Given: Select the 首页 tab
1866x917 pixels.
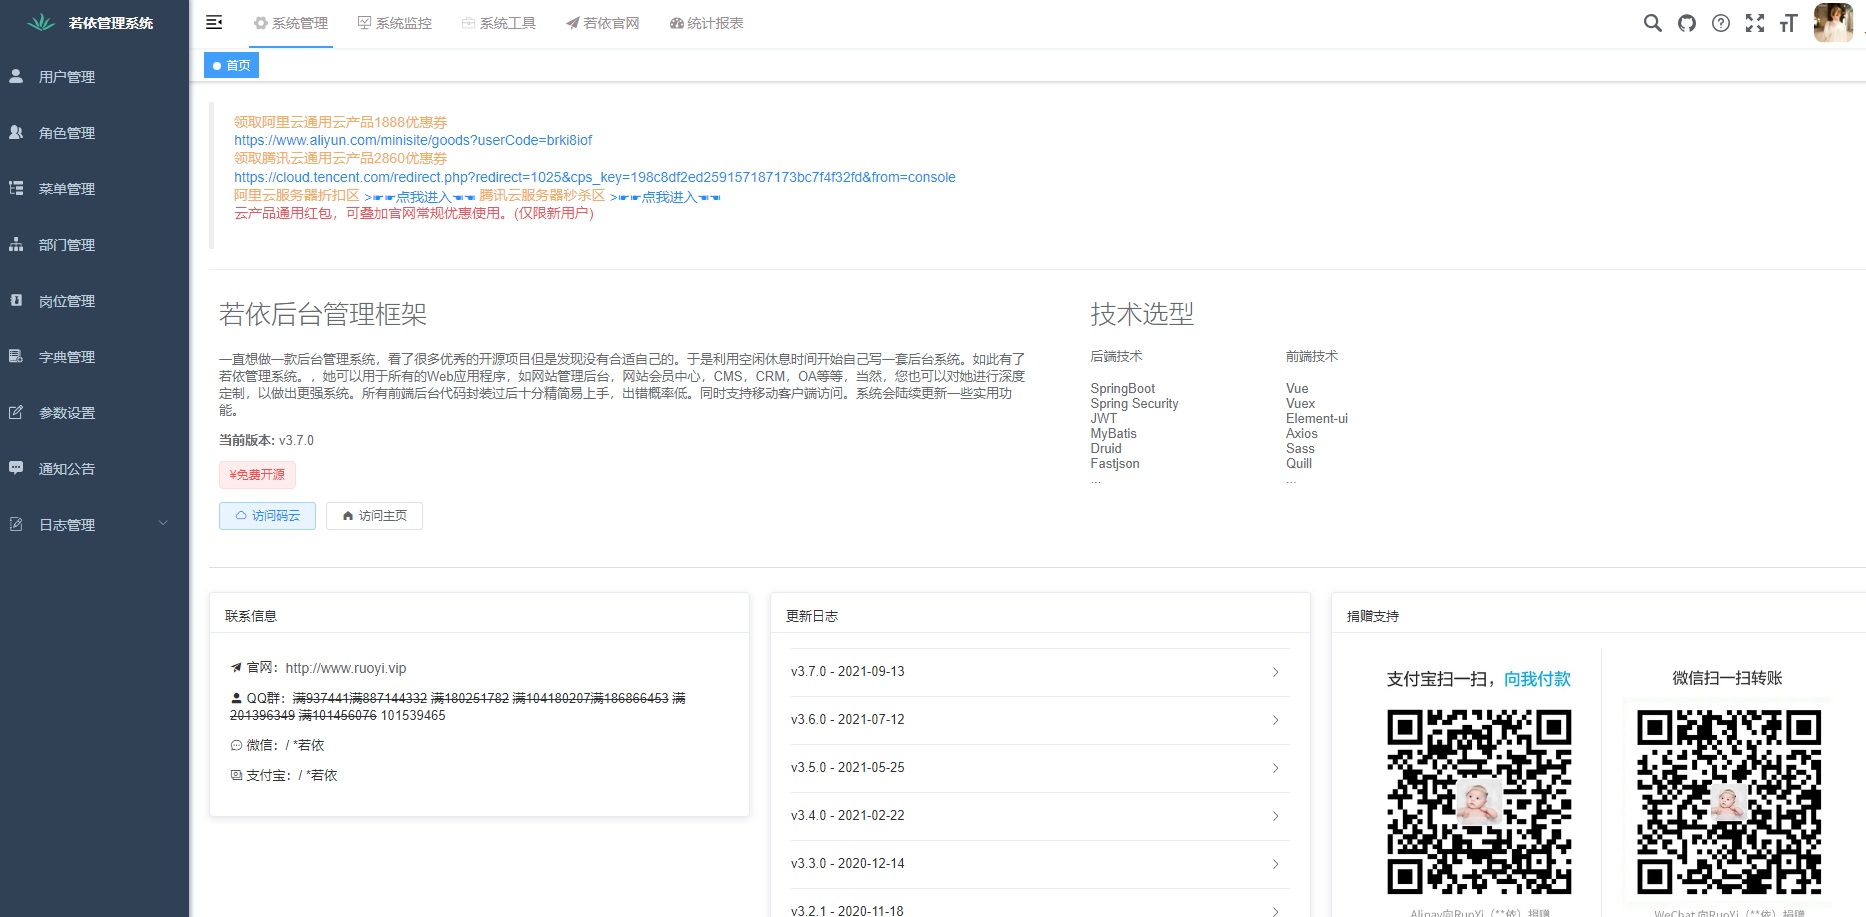Looking at the screenshot, I should tap(231, 64).
